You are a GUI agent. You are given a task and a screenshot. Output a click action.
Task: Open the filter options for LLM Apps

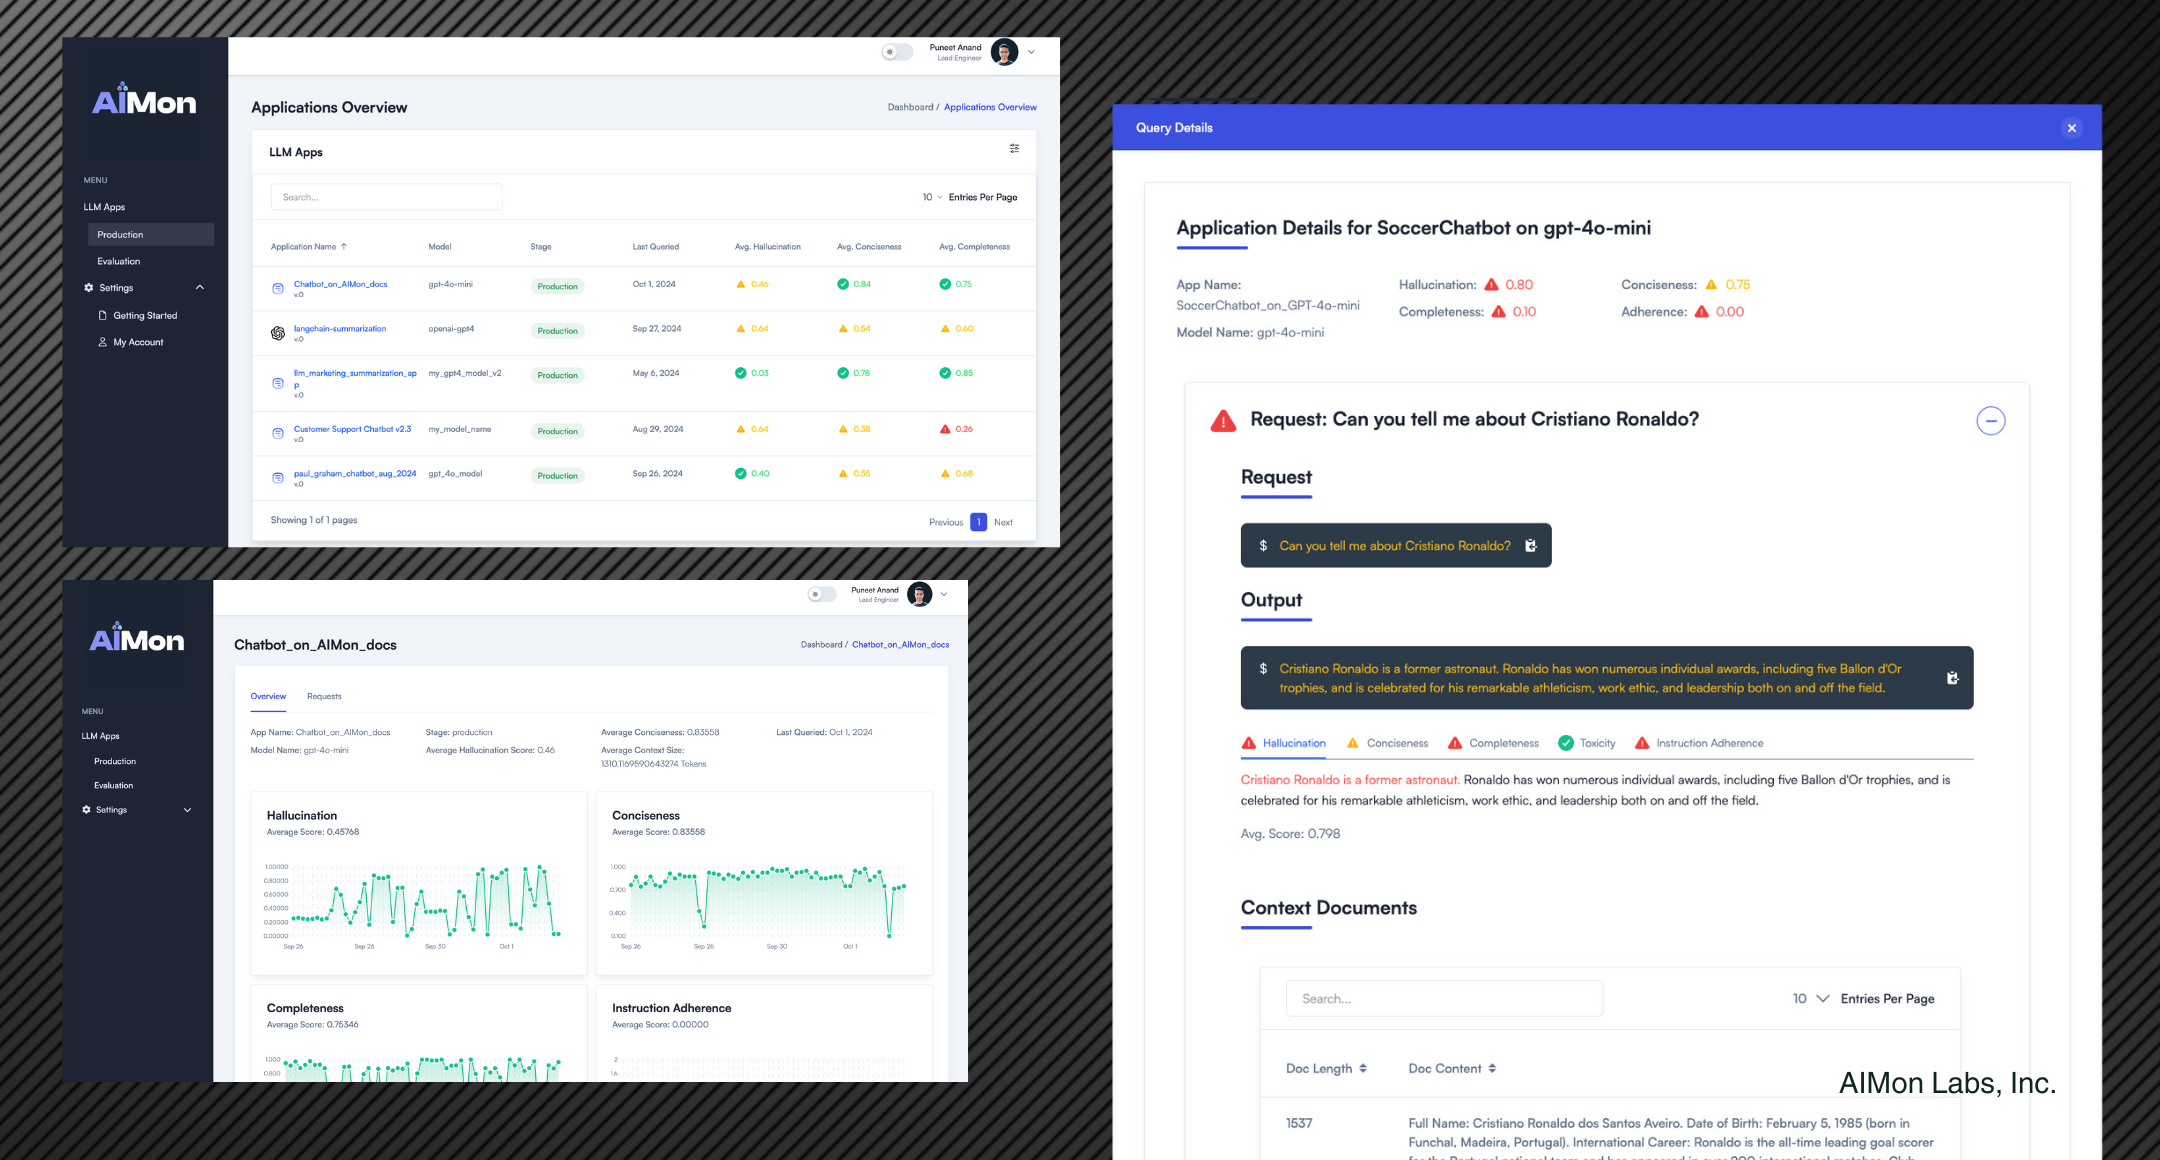point(1015,148)
